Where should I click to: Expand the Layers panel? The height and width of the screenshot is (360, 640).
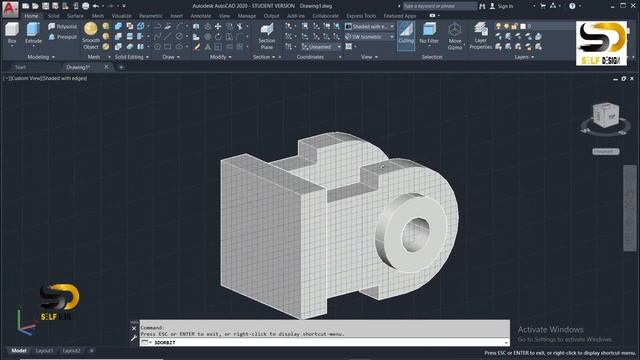click(x=524, y=57)
